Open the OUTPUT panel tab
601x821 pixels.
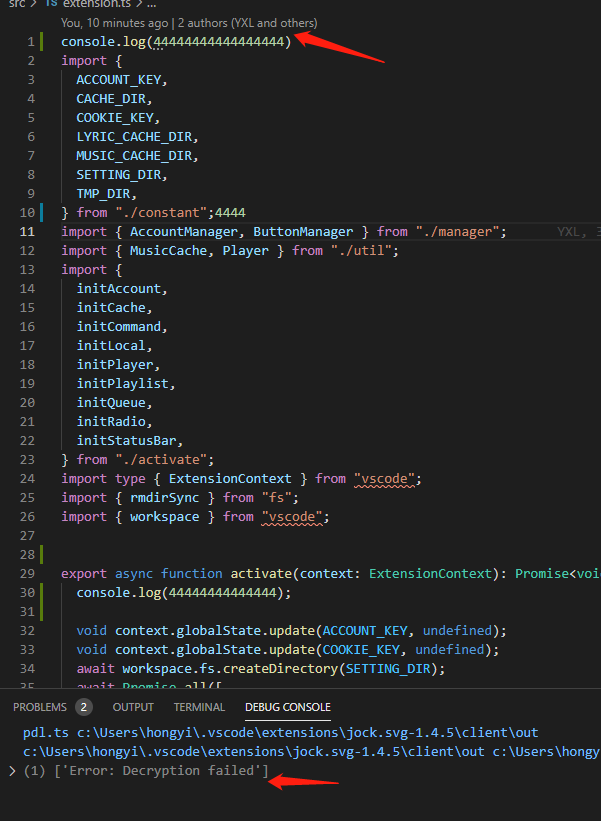[133, 707]
